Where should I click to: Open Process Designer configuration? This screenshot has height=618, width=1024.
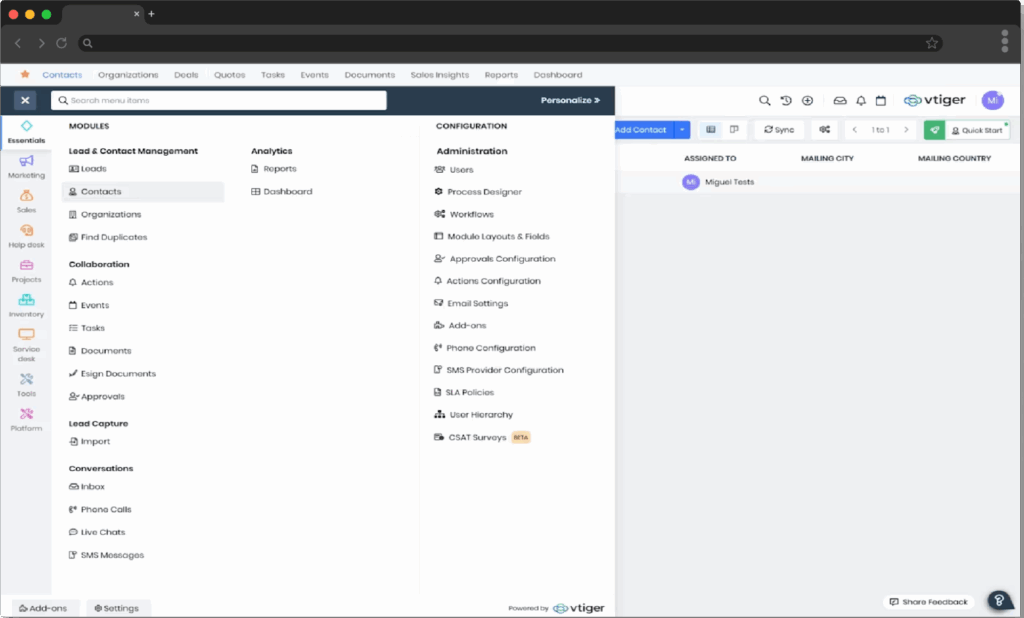[x=478, y=192]
